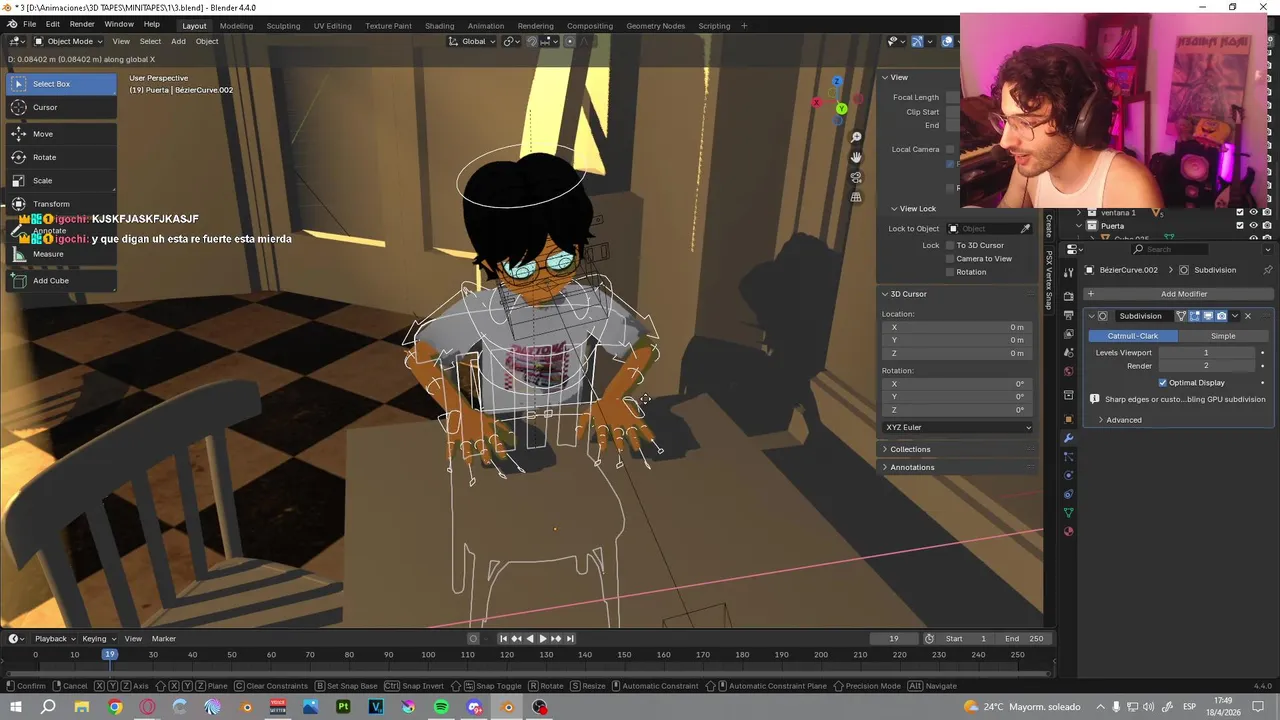Click the Add Modifier button

1177,294
